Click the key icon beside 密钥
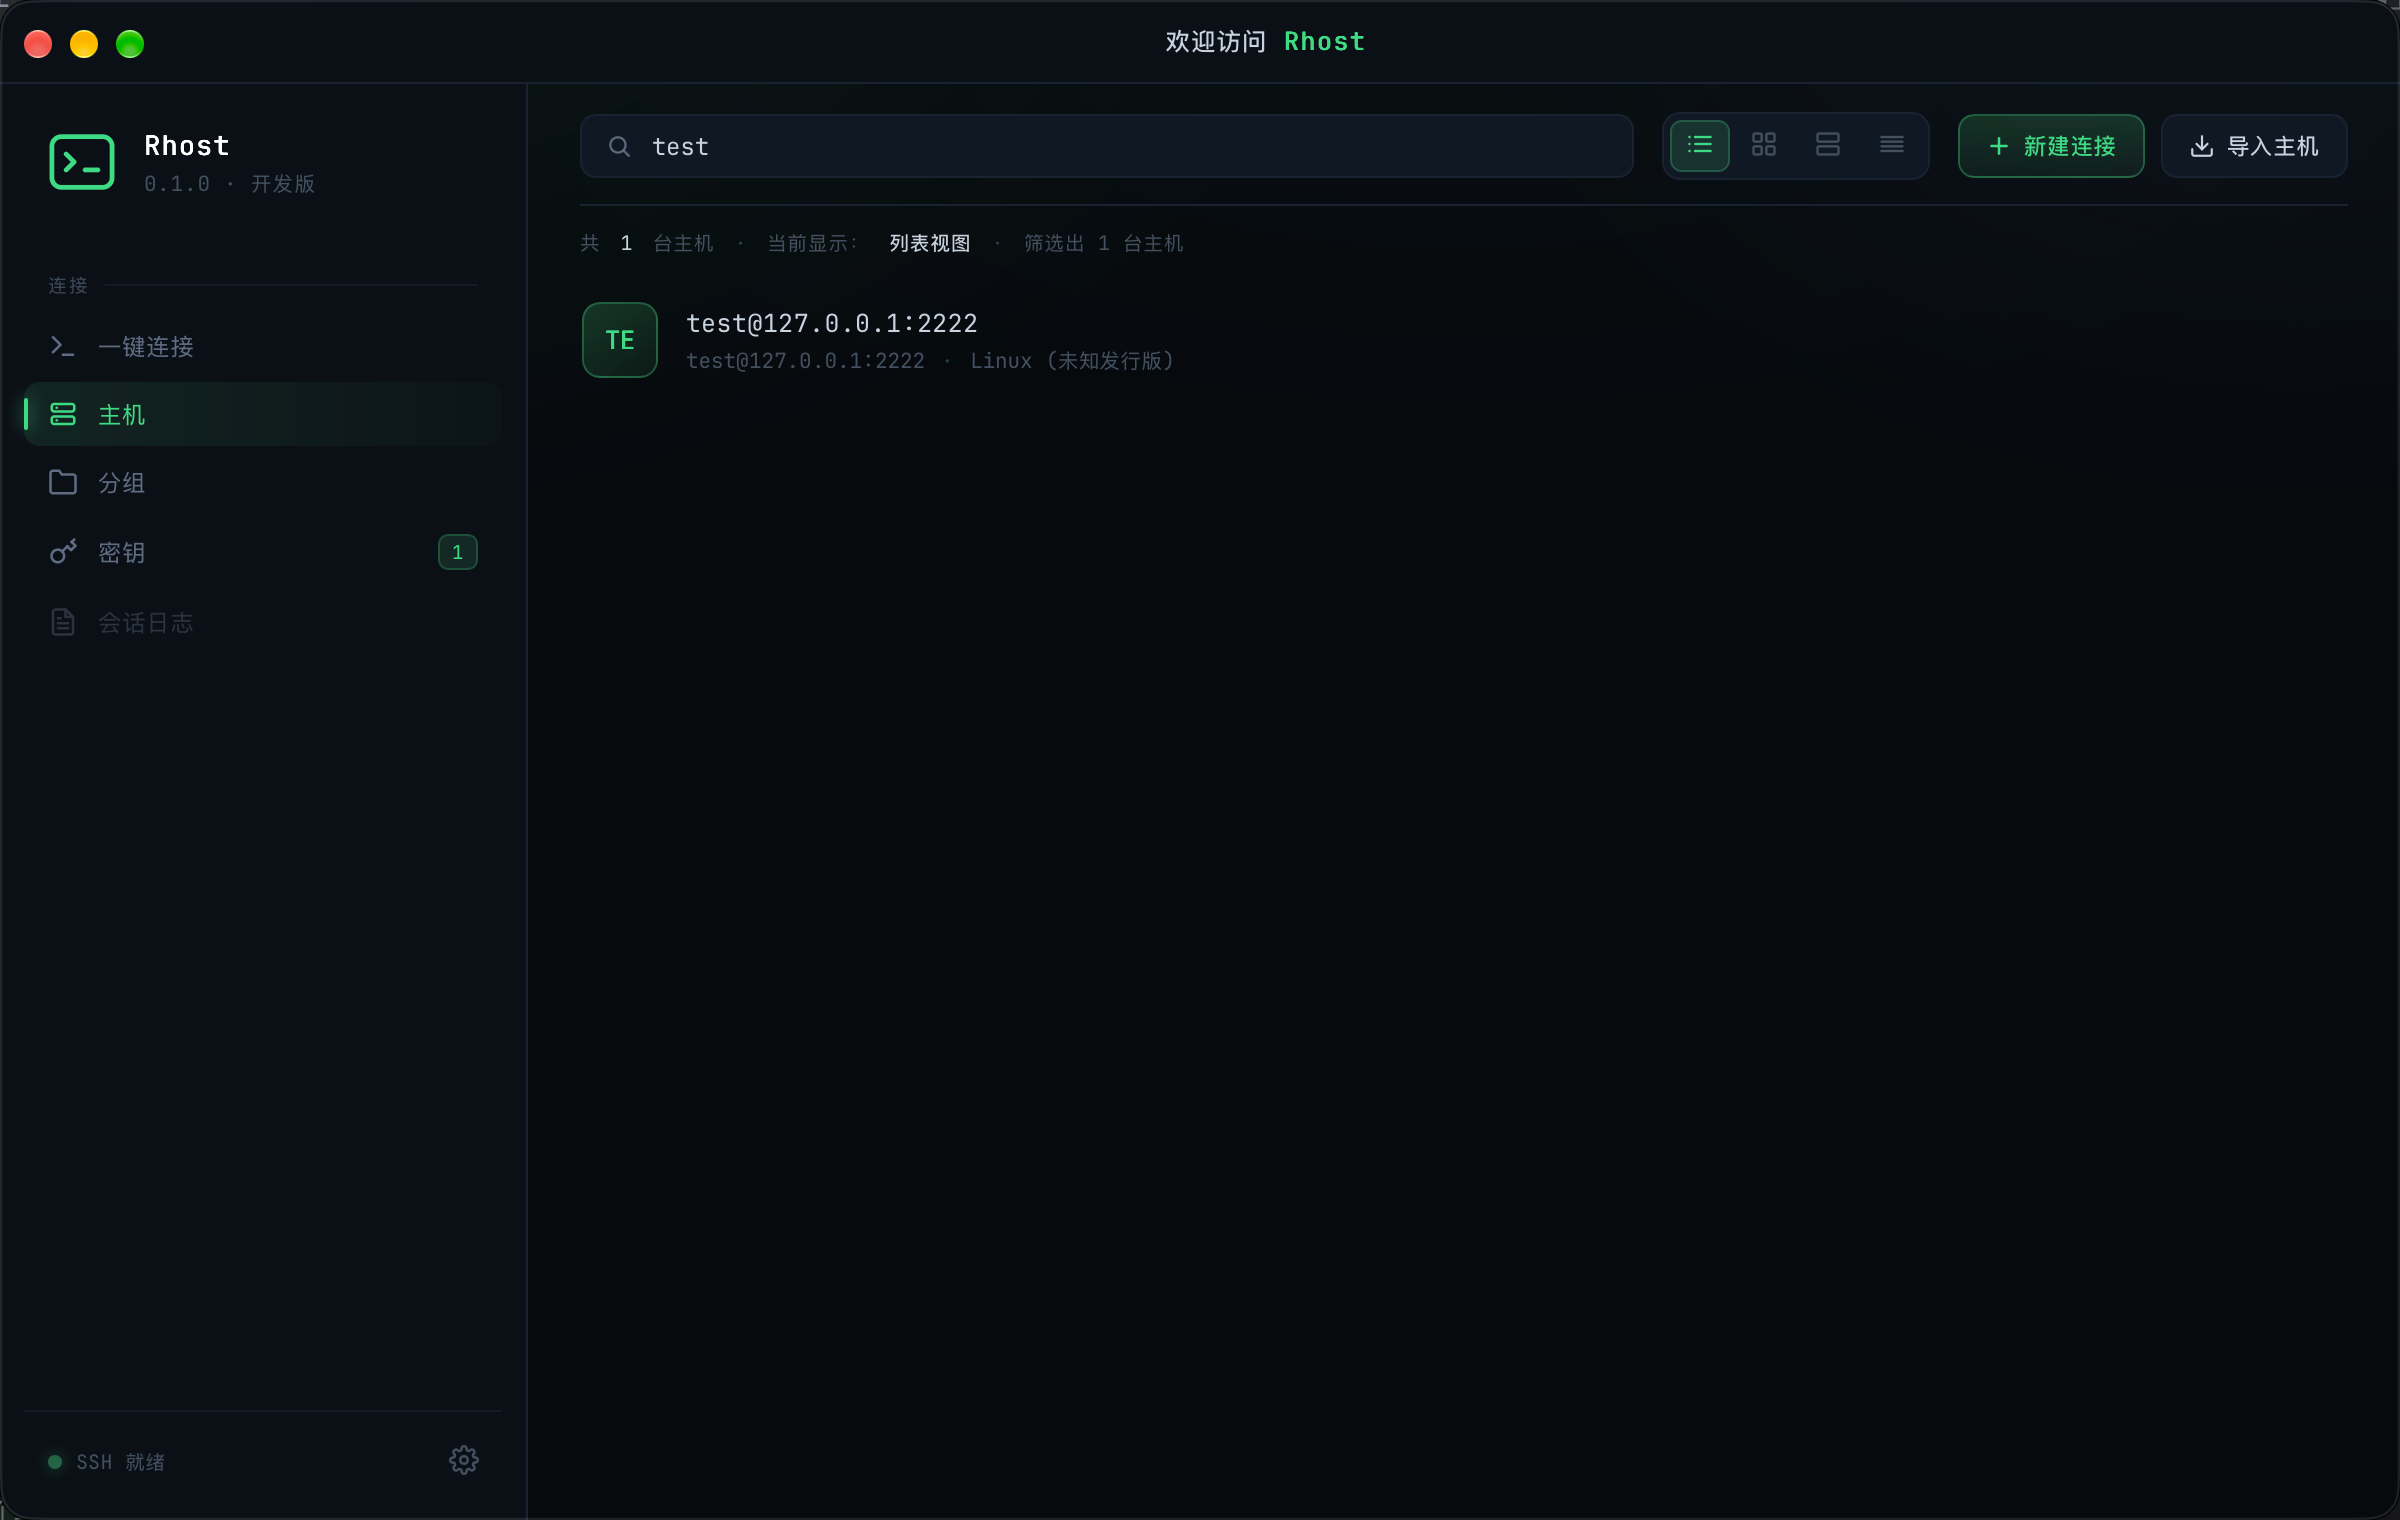This screenshot has height=1520, width=2400. [x=63, y=552]
